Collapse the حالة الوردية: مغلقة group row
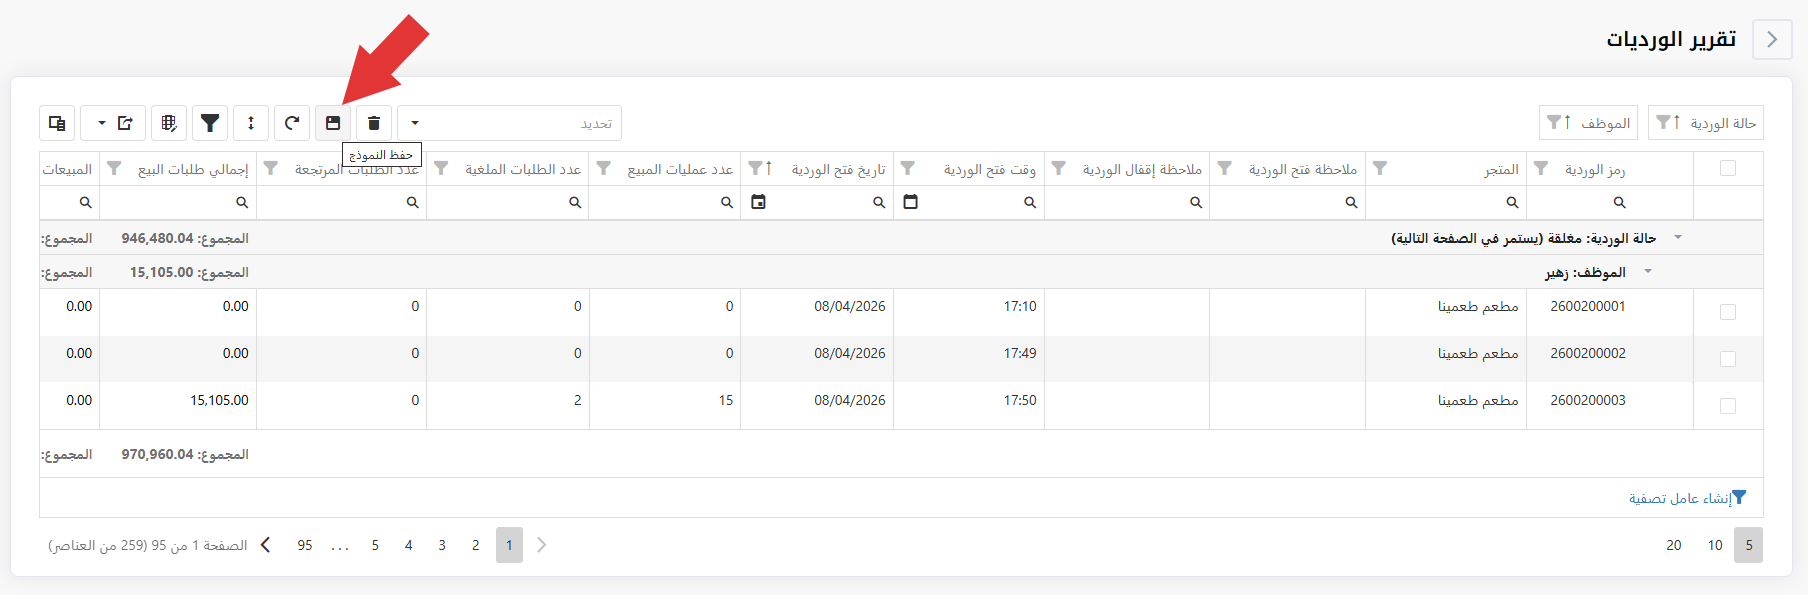This screenshot has height=595, width=1808. point(1678,238)
